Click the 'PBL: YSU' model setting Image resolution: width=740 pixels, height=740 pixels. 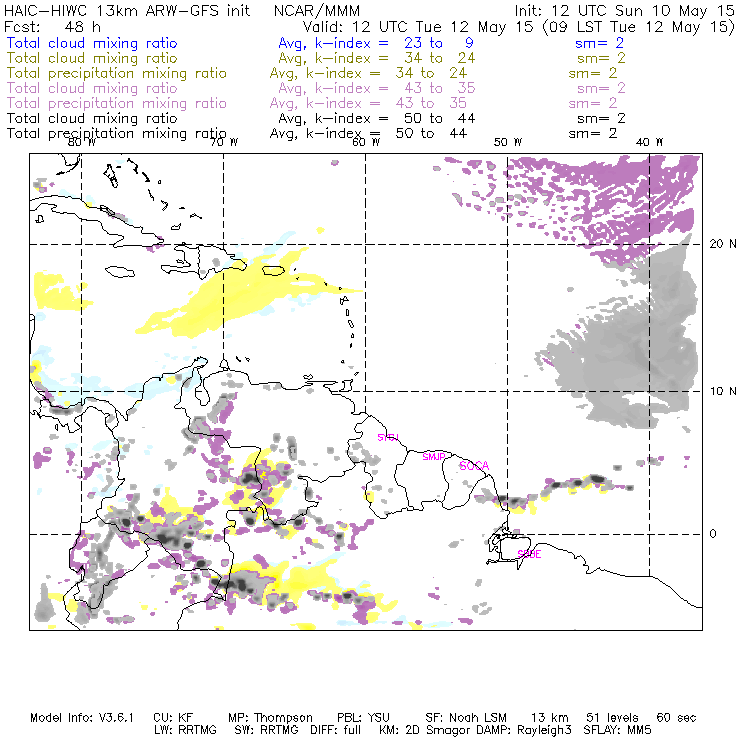click(x=363, y=718)
